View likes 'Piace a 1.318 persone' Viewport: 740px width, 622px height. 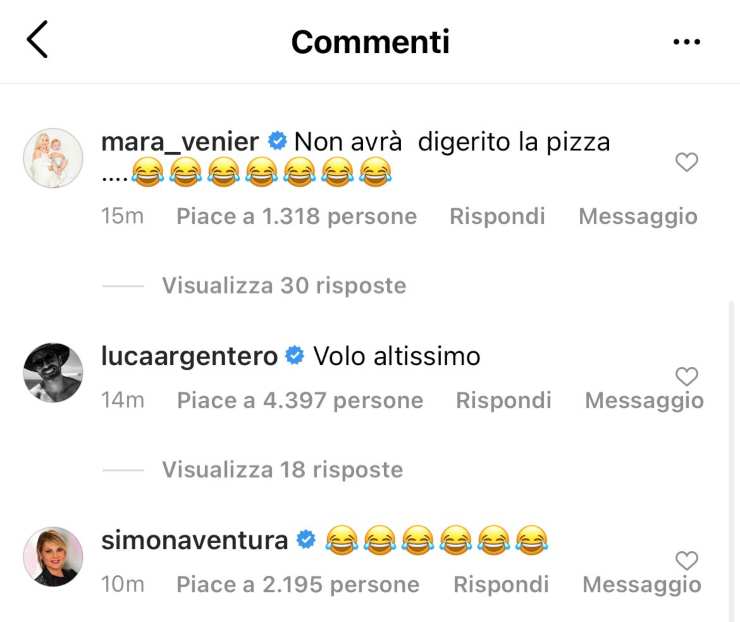(x=296, y=216)
